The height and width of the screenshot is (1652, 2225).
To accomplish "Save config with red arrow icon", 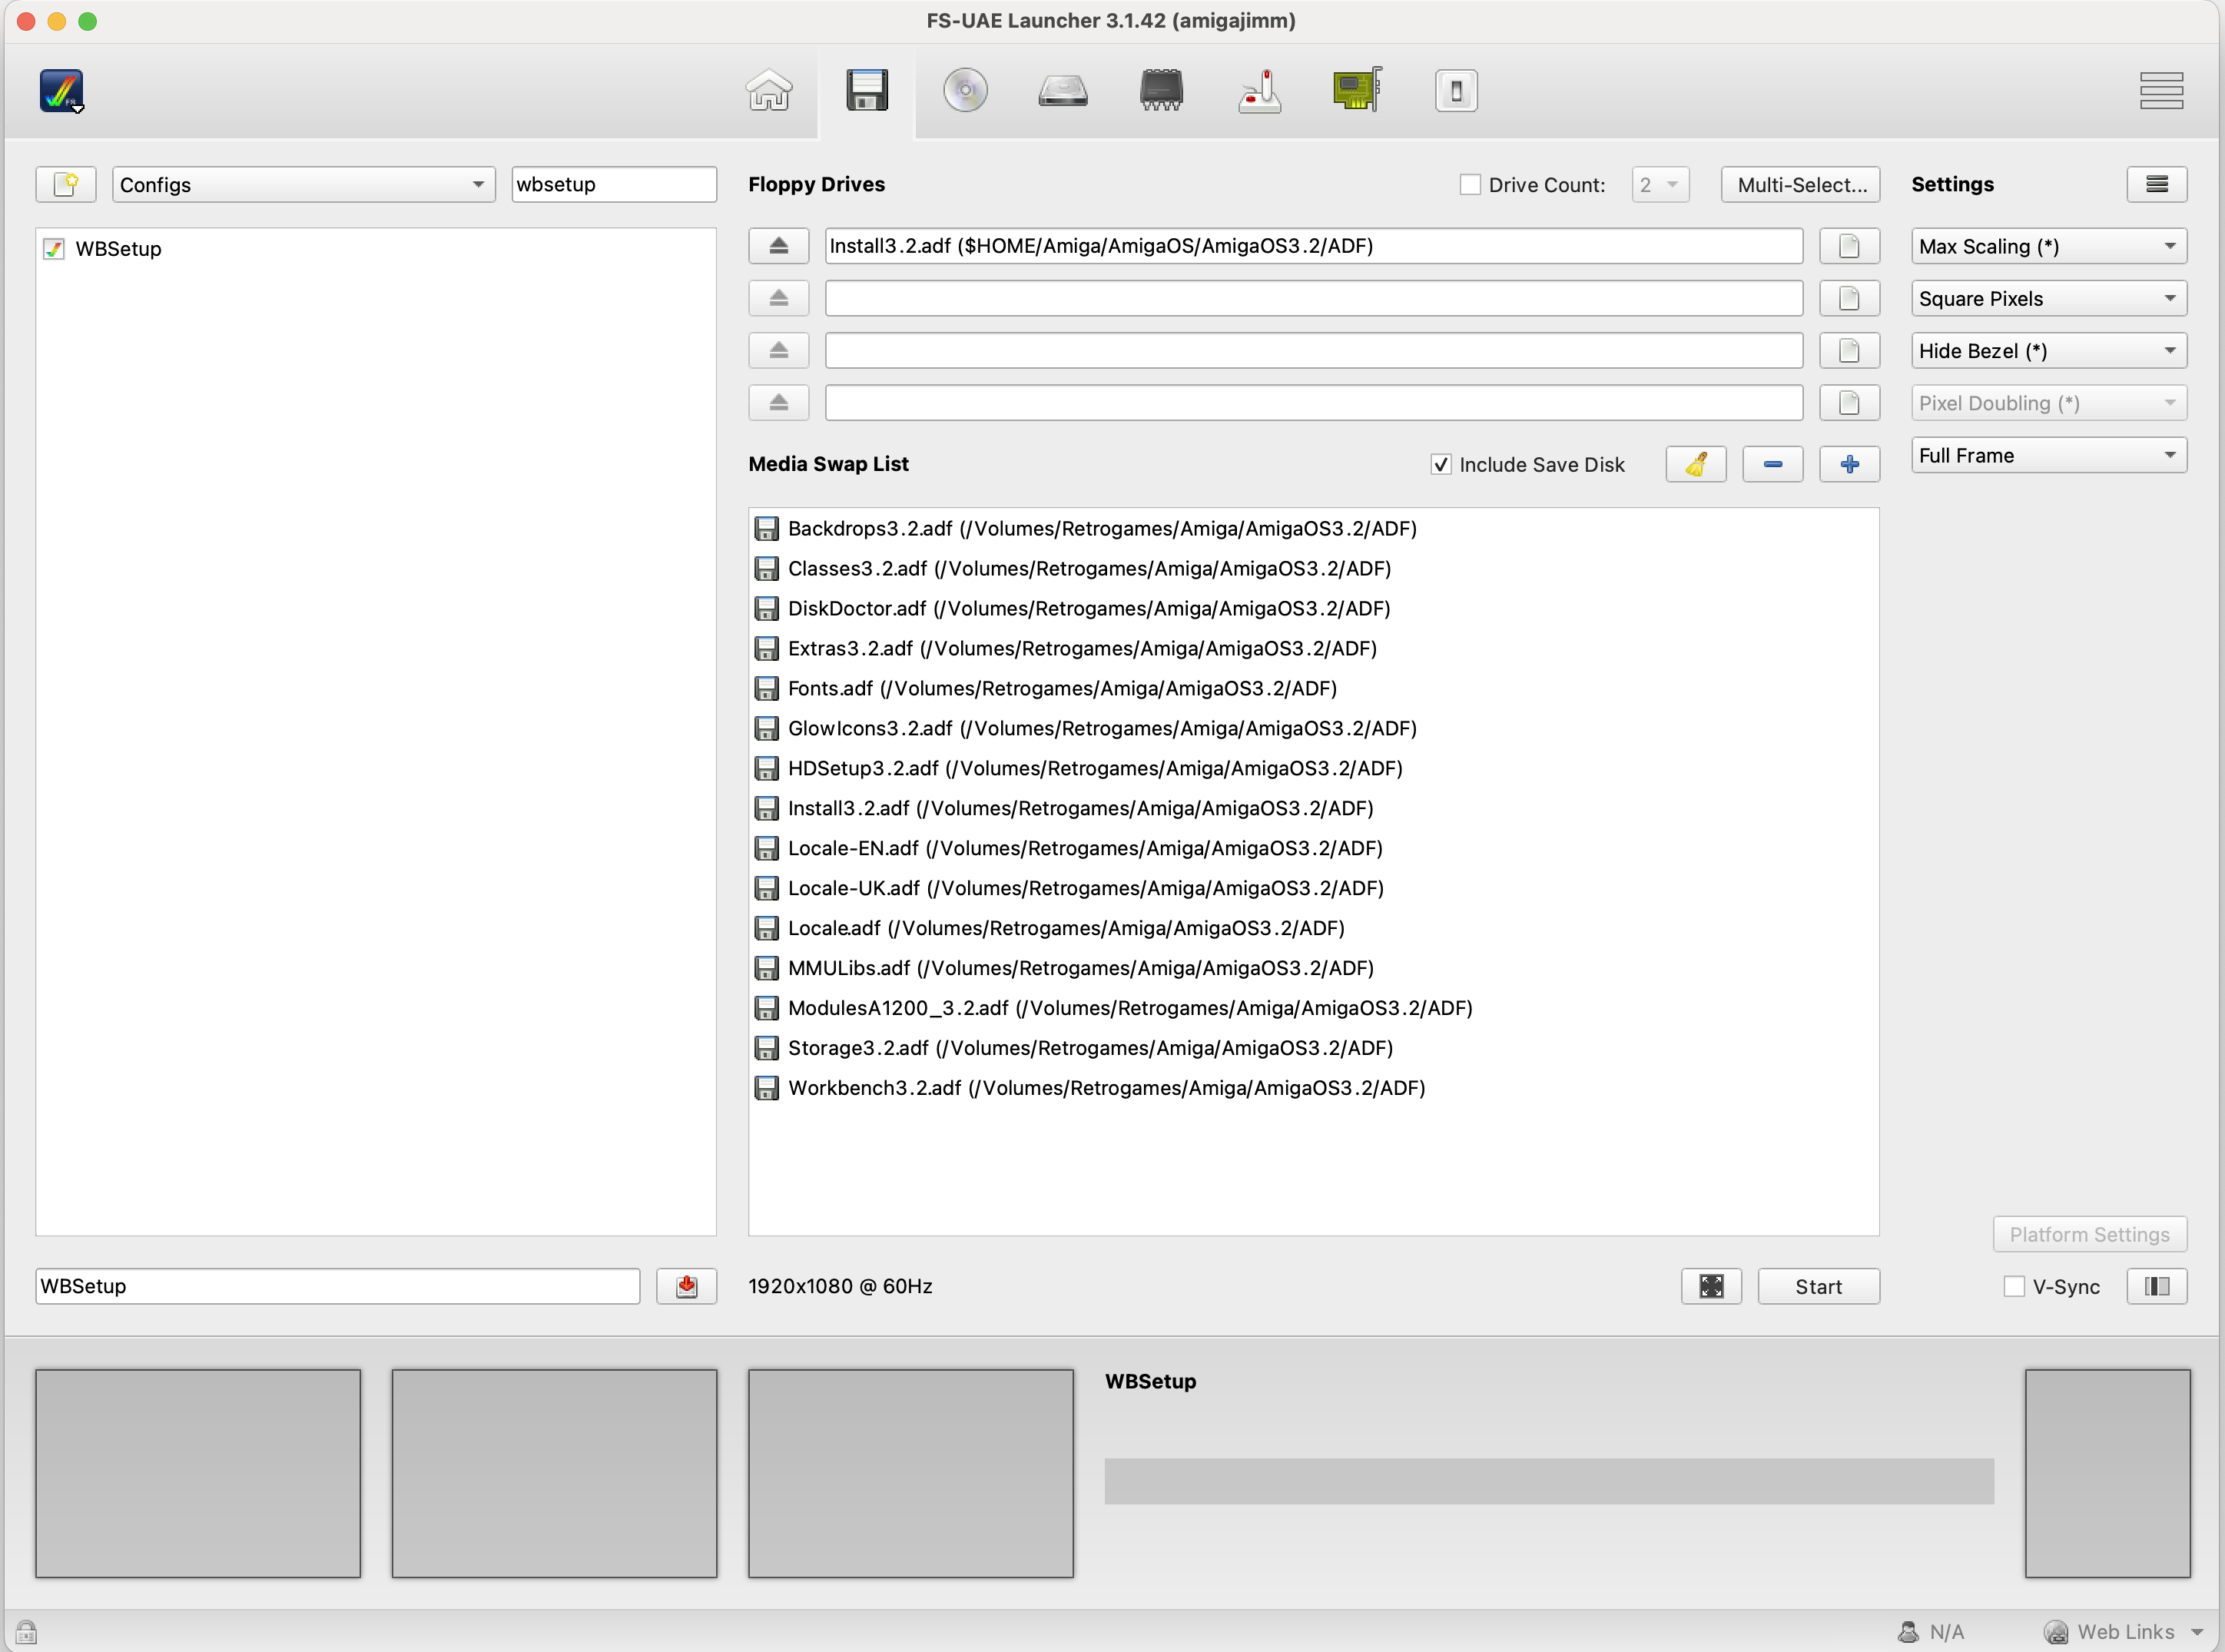I will click(686, 1286).
